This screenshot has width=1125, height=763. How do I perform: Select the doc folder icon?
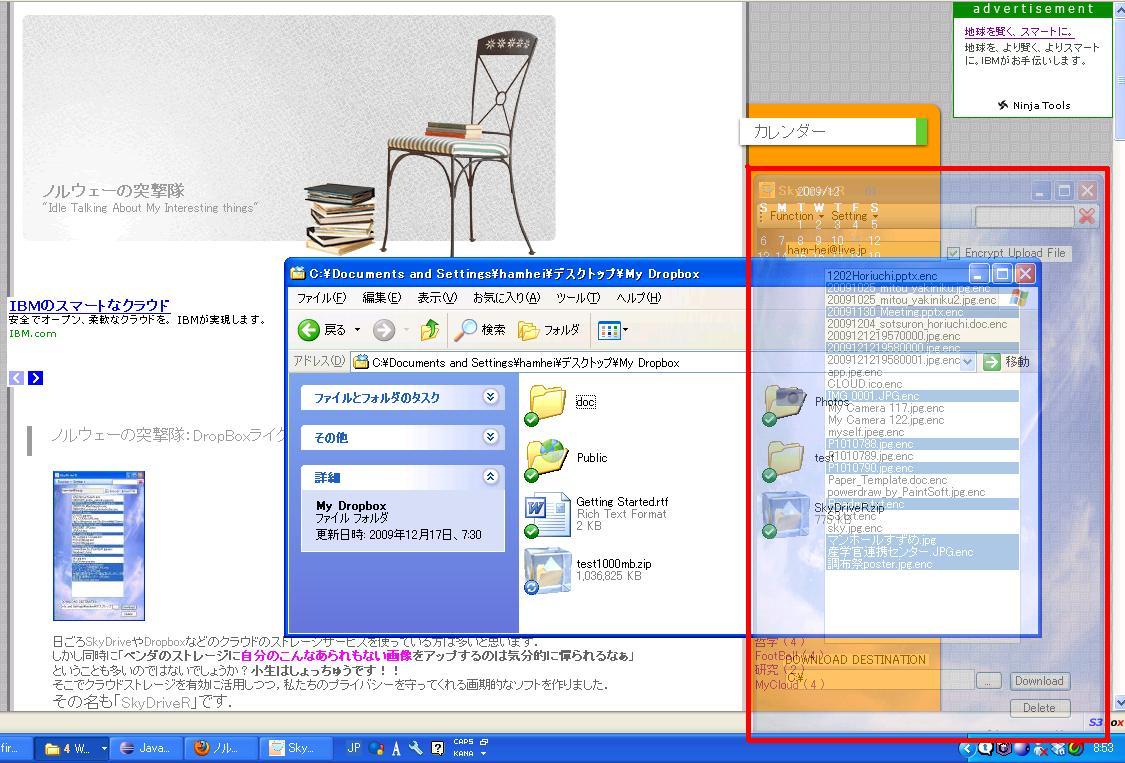click(x=547, y=403)
